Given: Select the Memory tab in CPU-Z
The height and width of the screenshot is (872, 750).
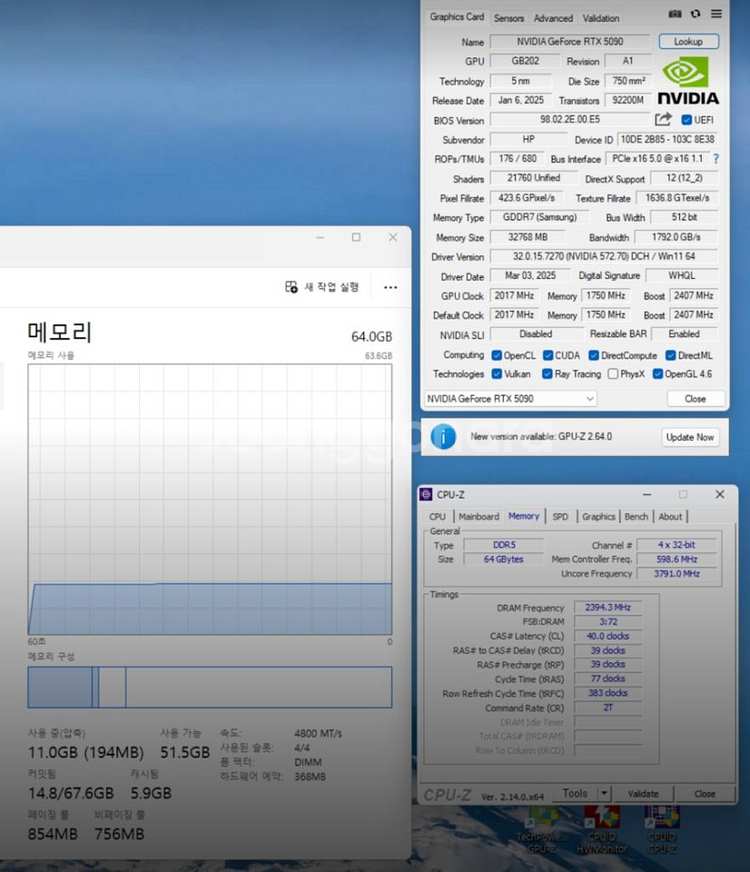Looking at the screenshot, I should pyautogui.click(x=524, y=516).
